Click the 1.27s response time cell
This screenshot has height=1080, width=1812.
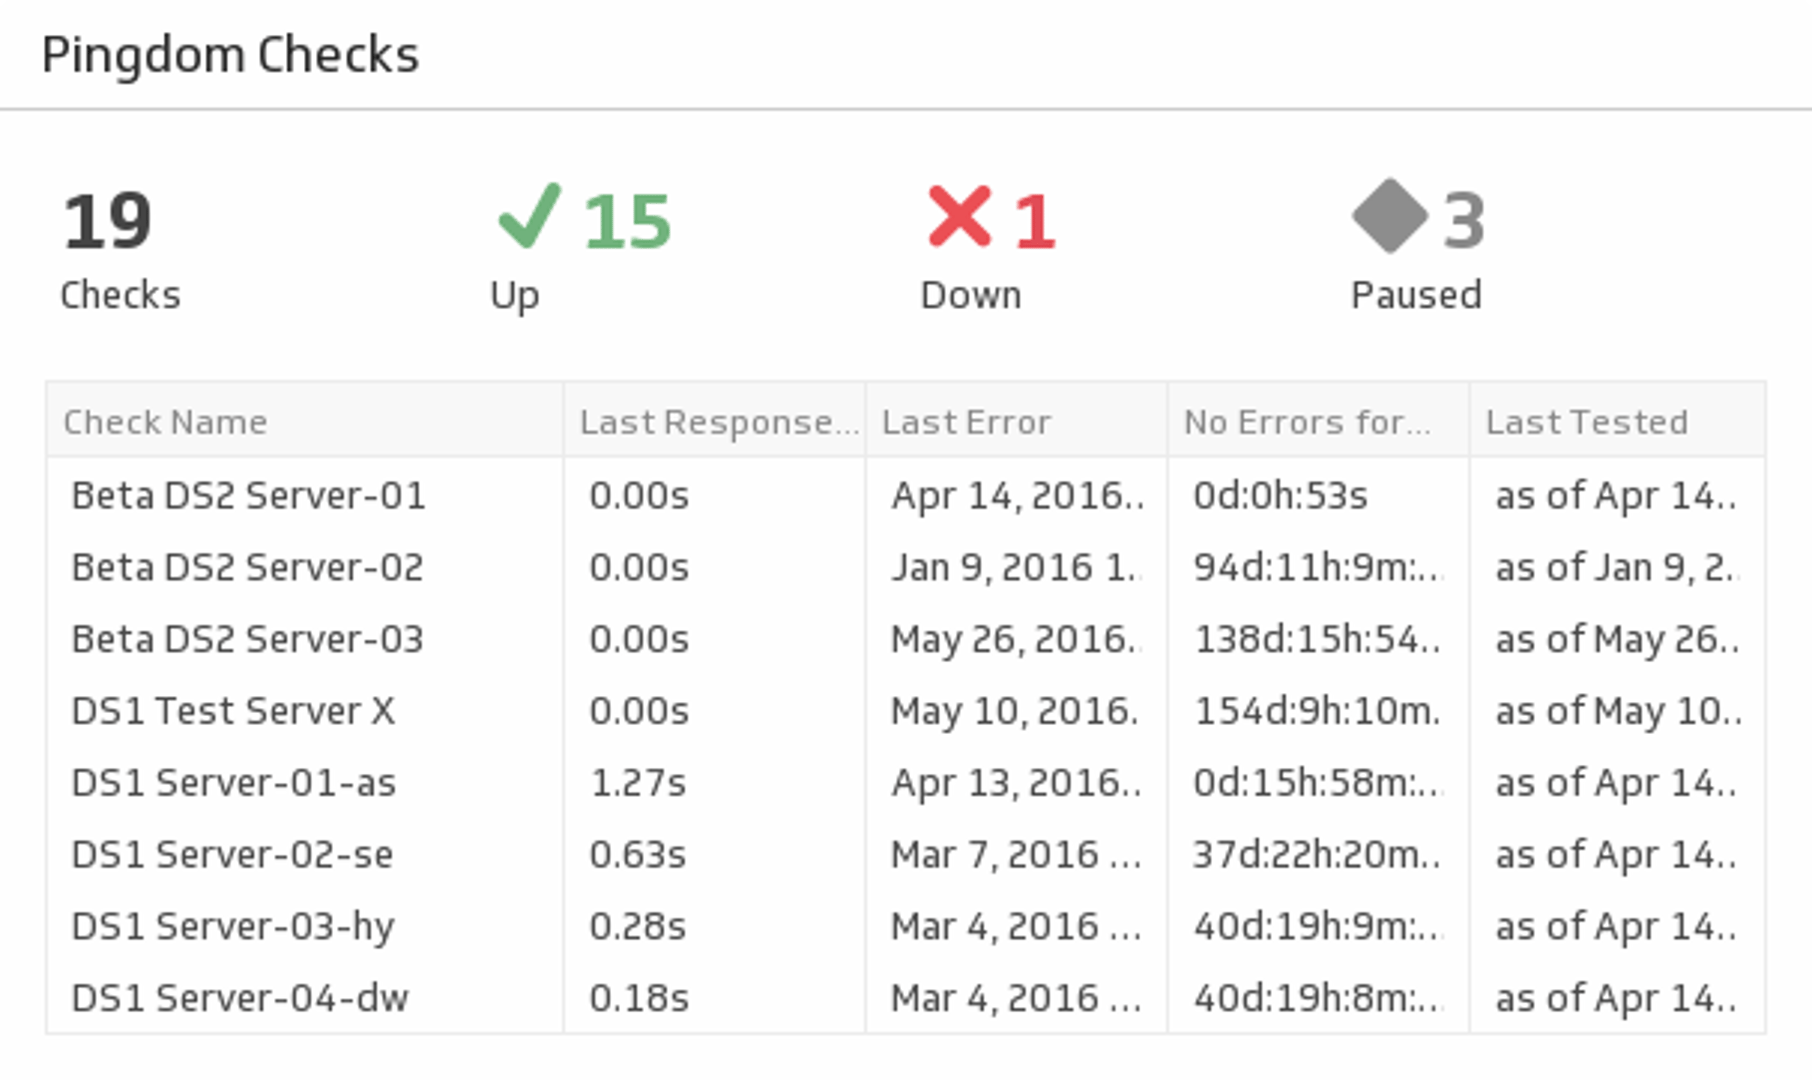point(638,783)
